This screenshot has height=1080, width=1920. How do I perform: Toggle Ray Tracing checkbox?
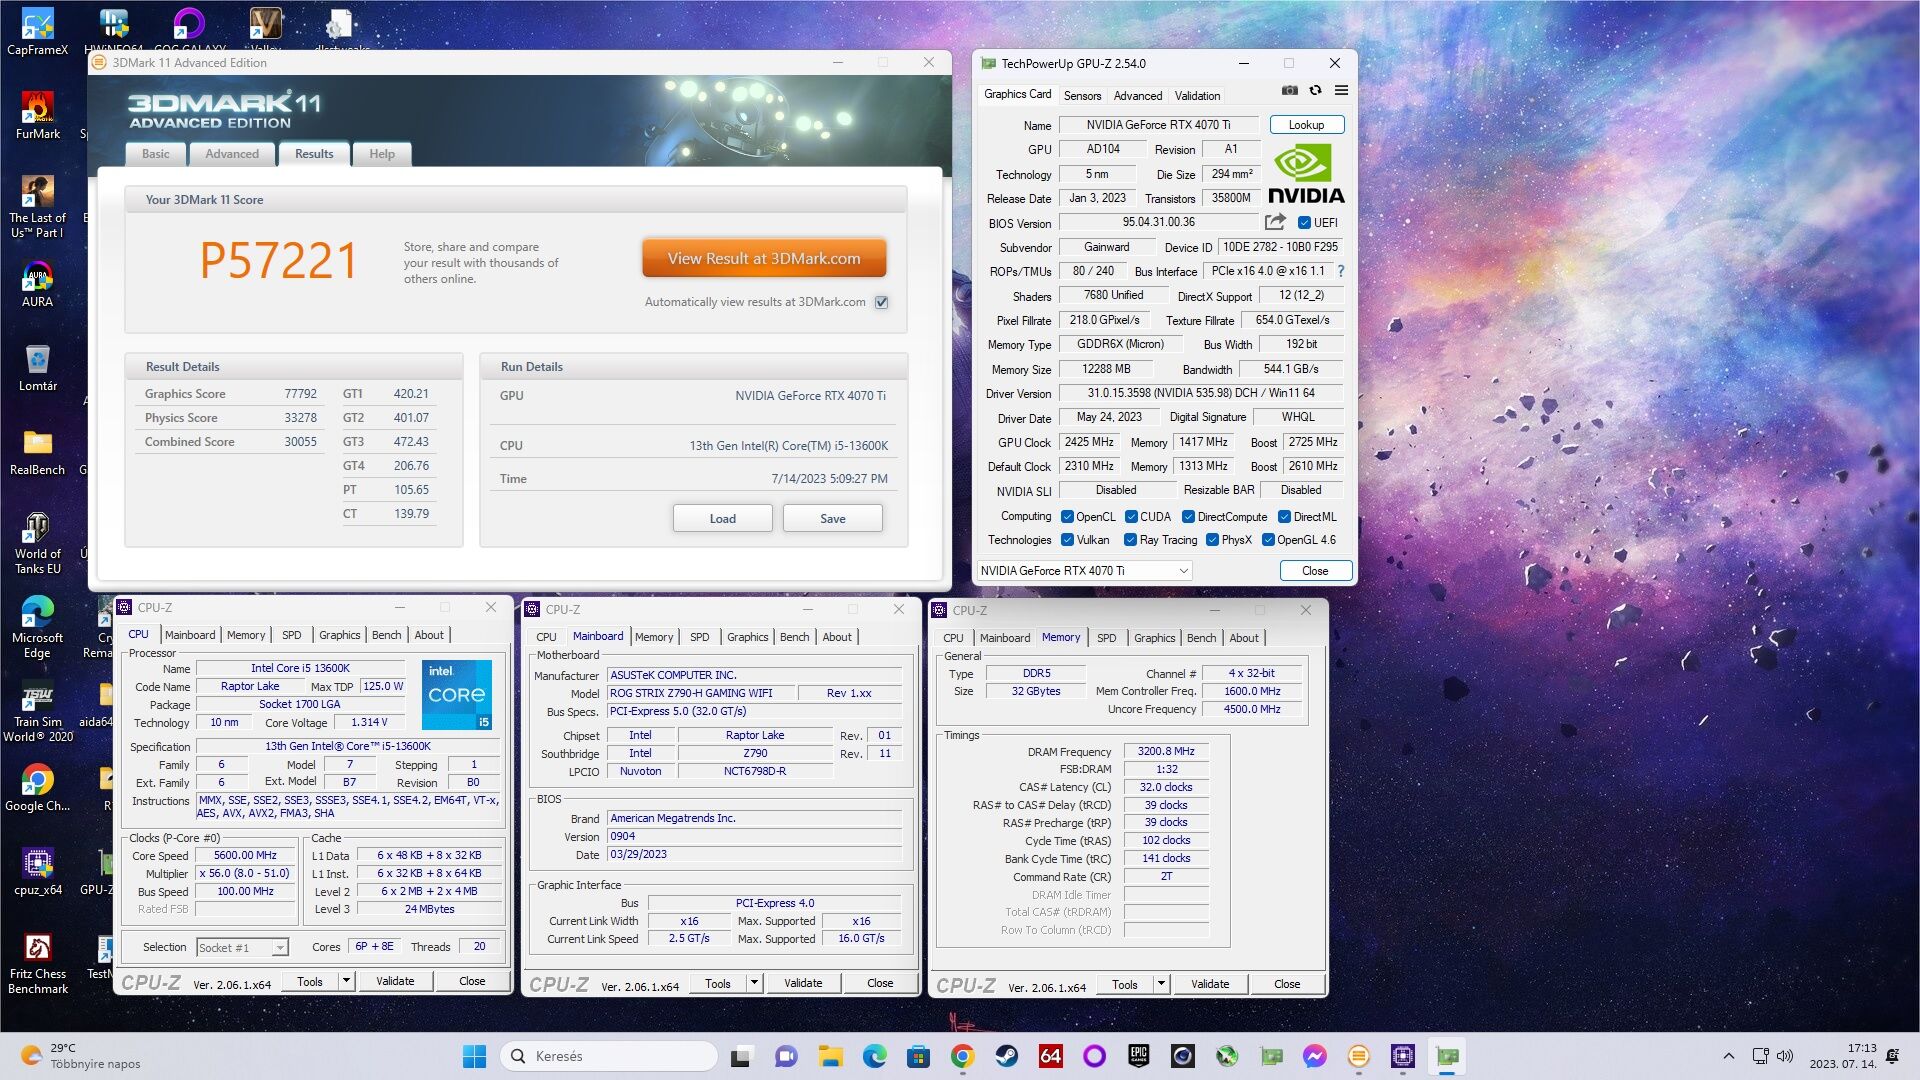click(1130, 540)
